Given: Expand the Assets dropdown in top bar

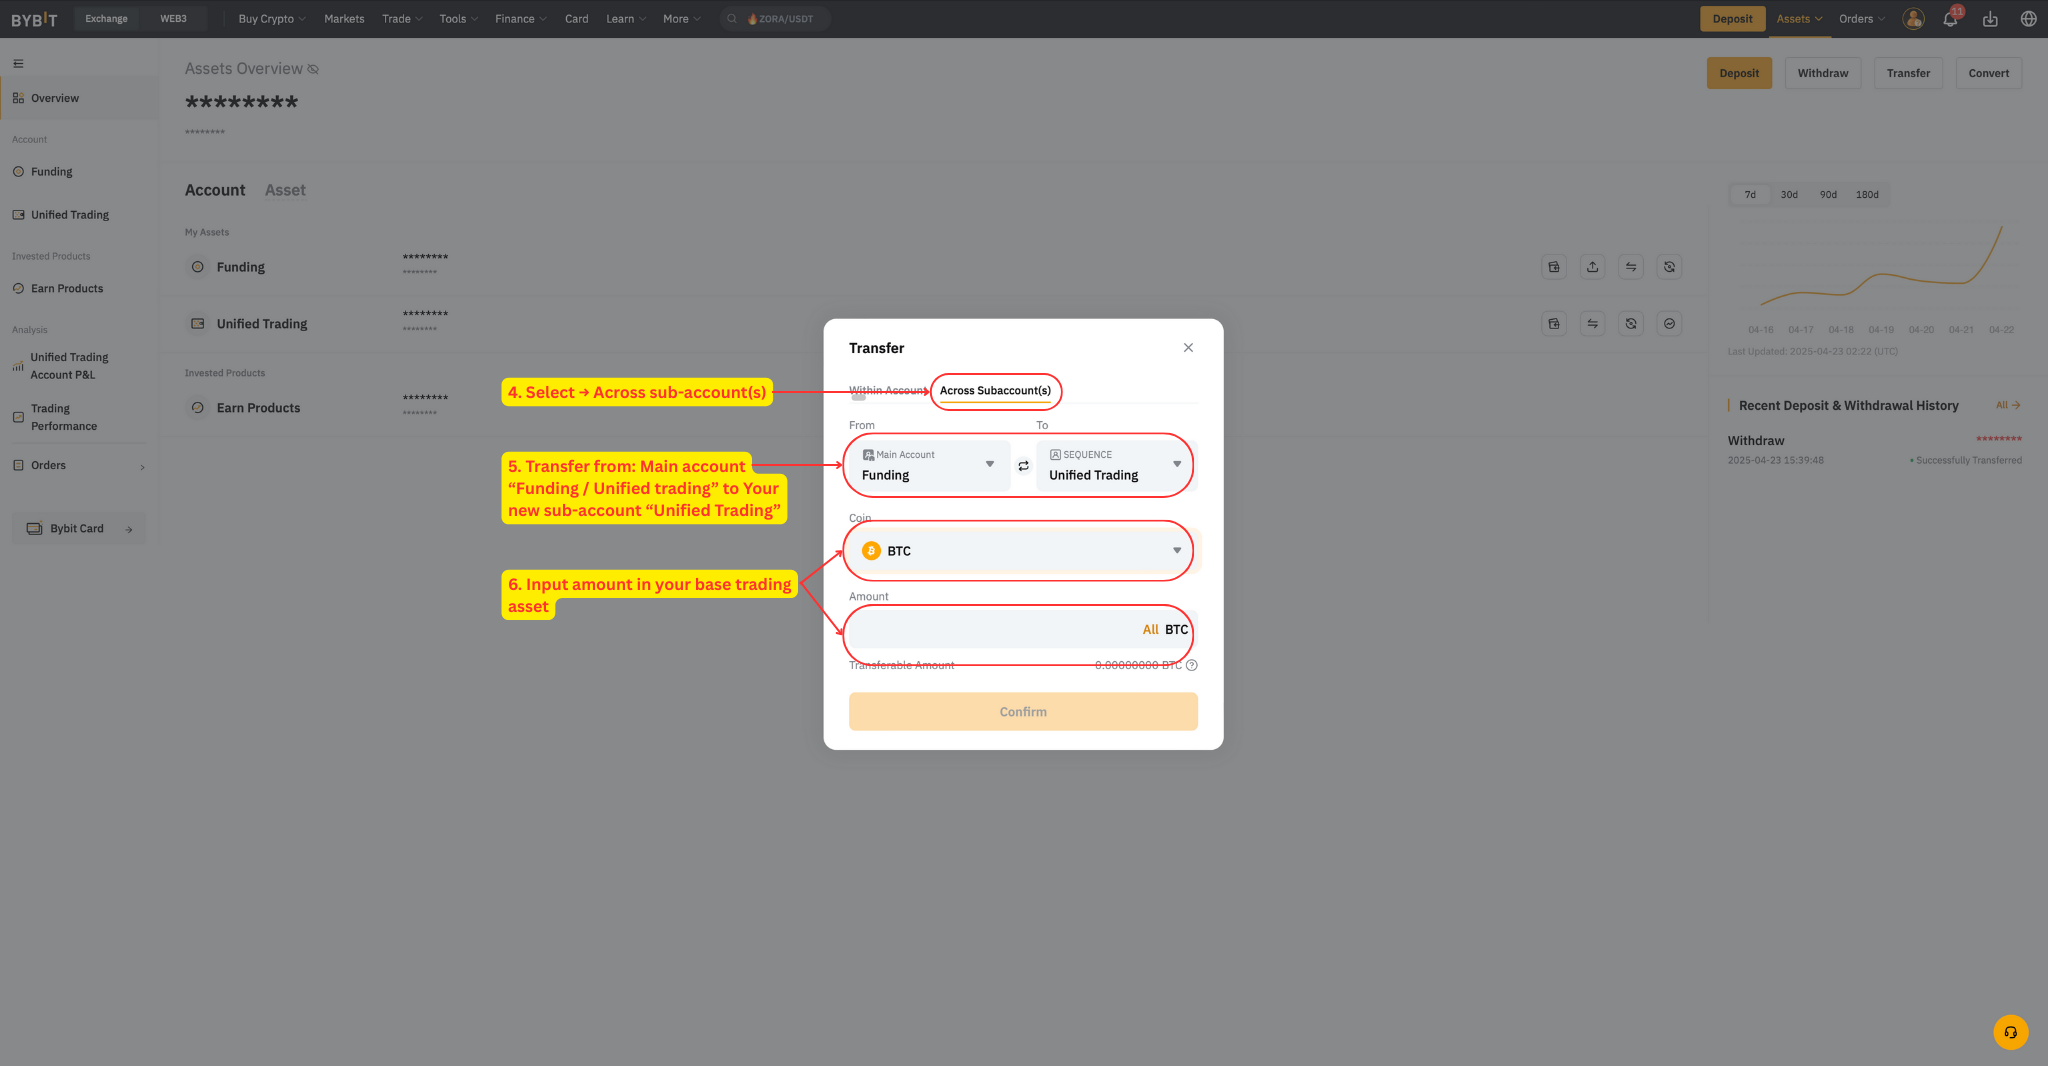Looking at the screenshot, I should (1799, 19).
